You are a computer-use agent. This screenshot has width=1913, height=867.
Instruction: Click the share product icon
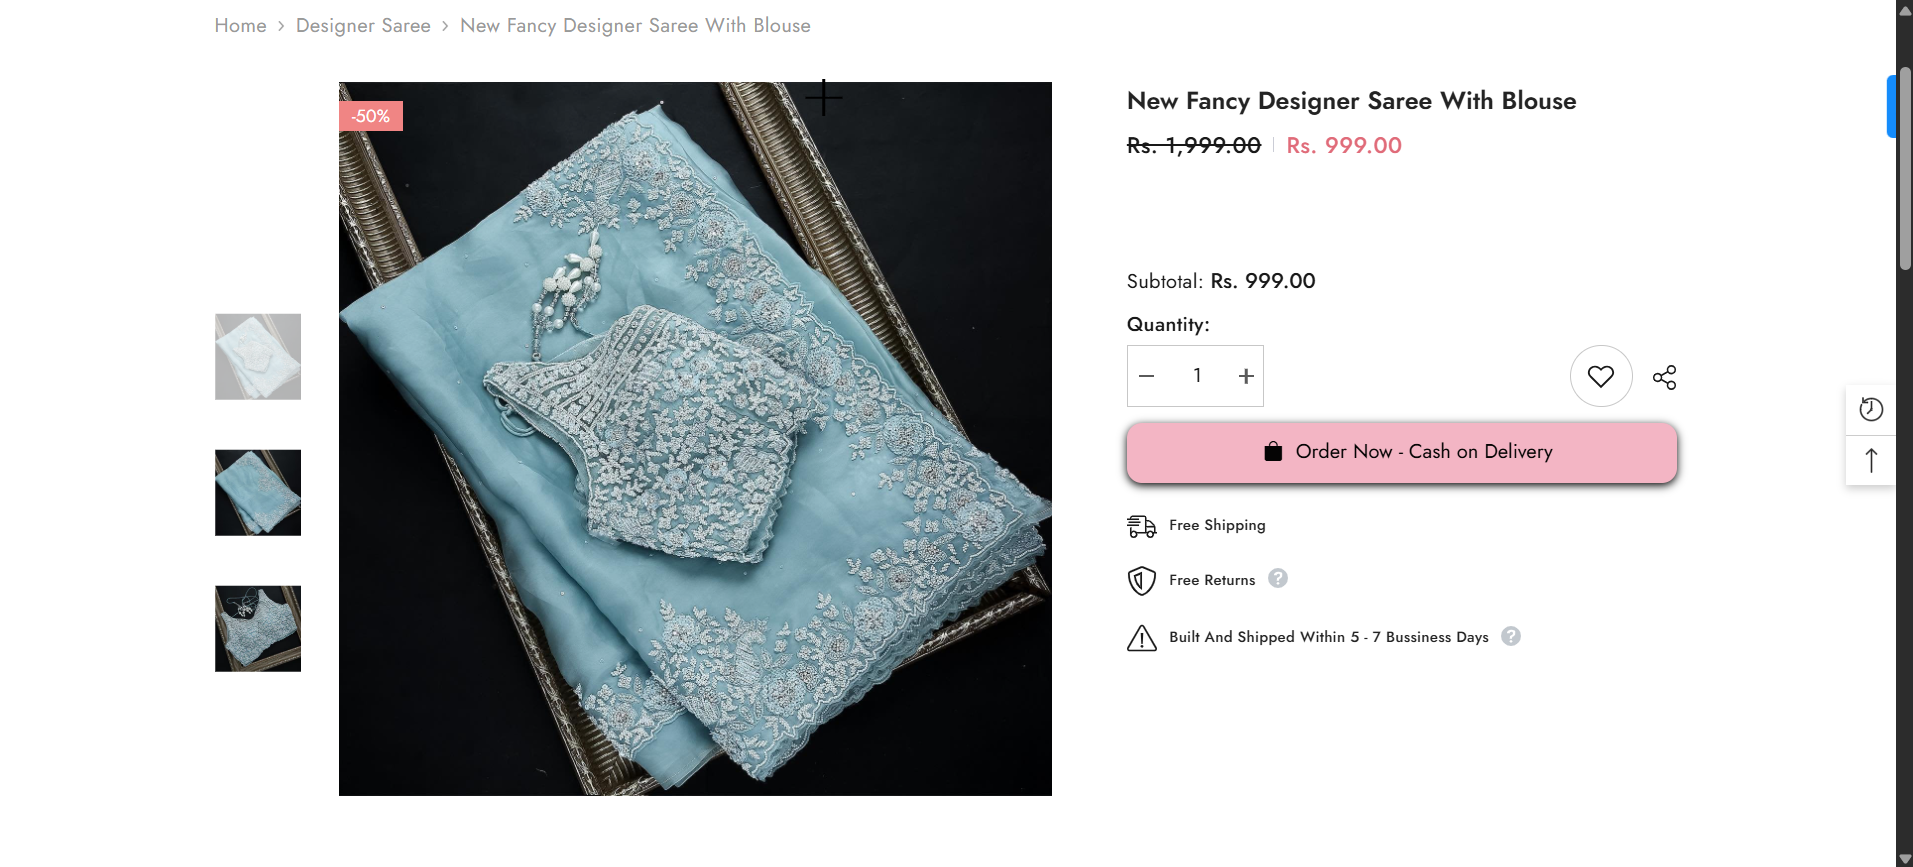click(1664, 377)
